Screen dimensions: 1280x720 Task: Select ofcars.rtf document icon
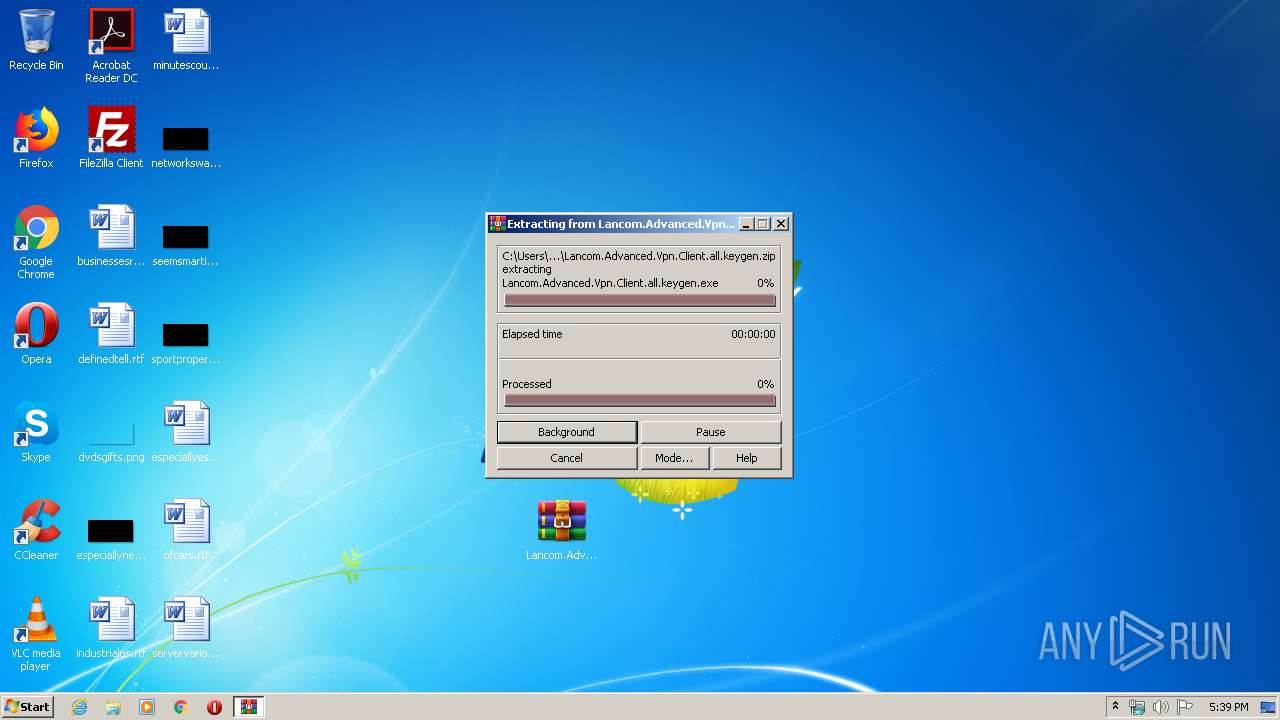click(186, 530)
